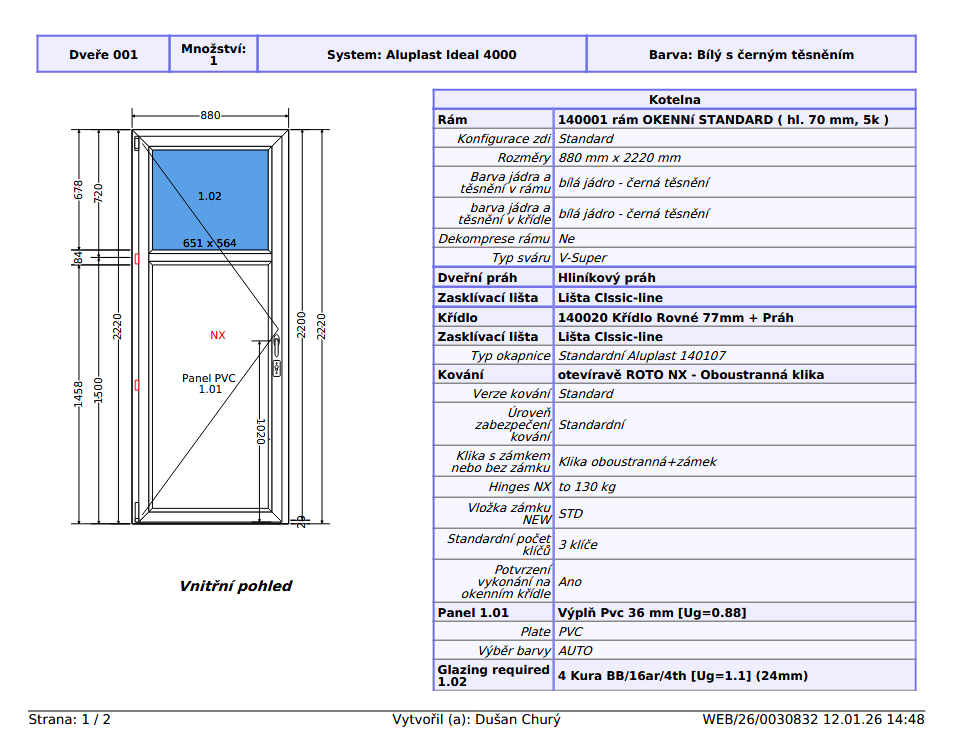Click the red NX hardware label

click(x=218, y=336)
